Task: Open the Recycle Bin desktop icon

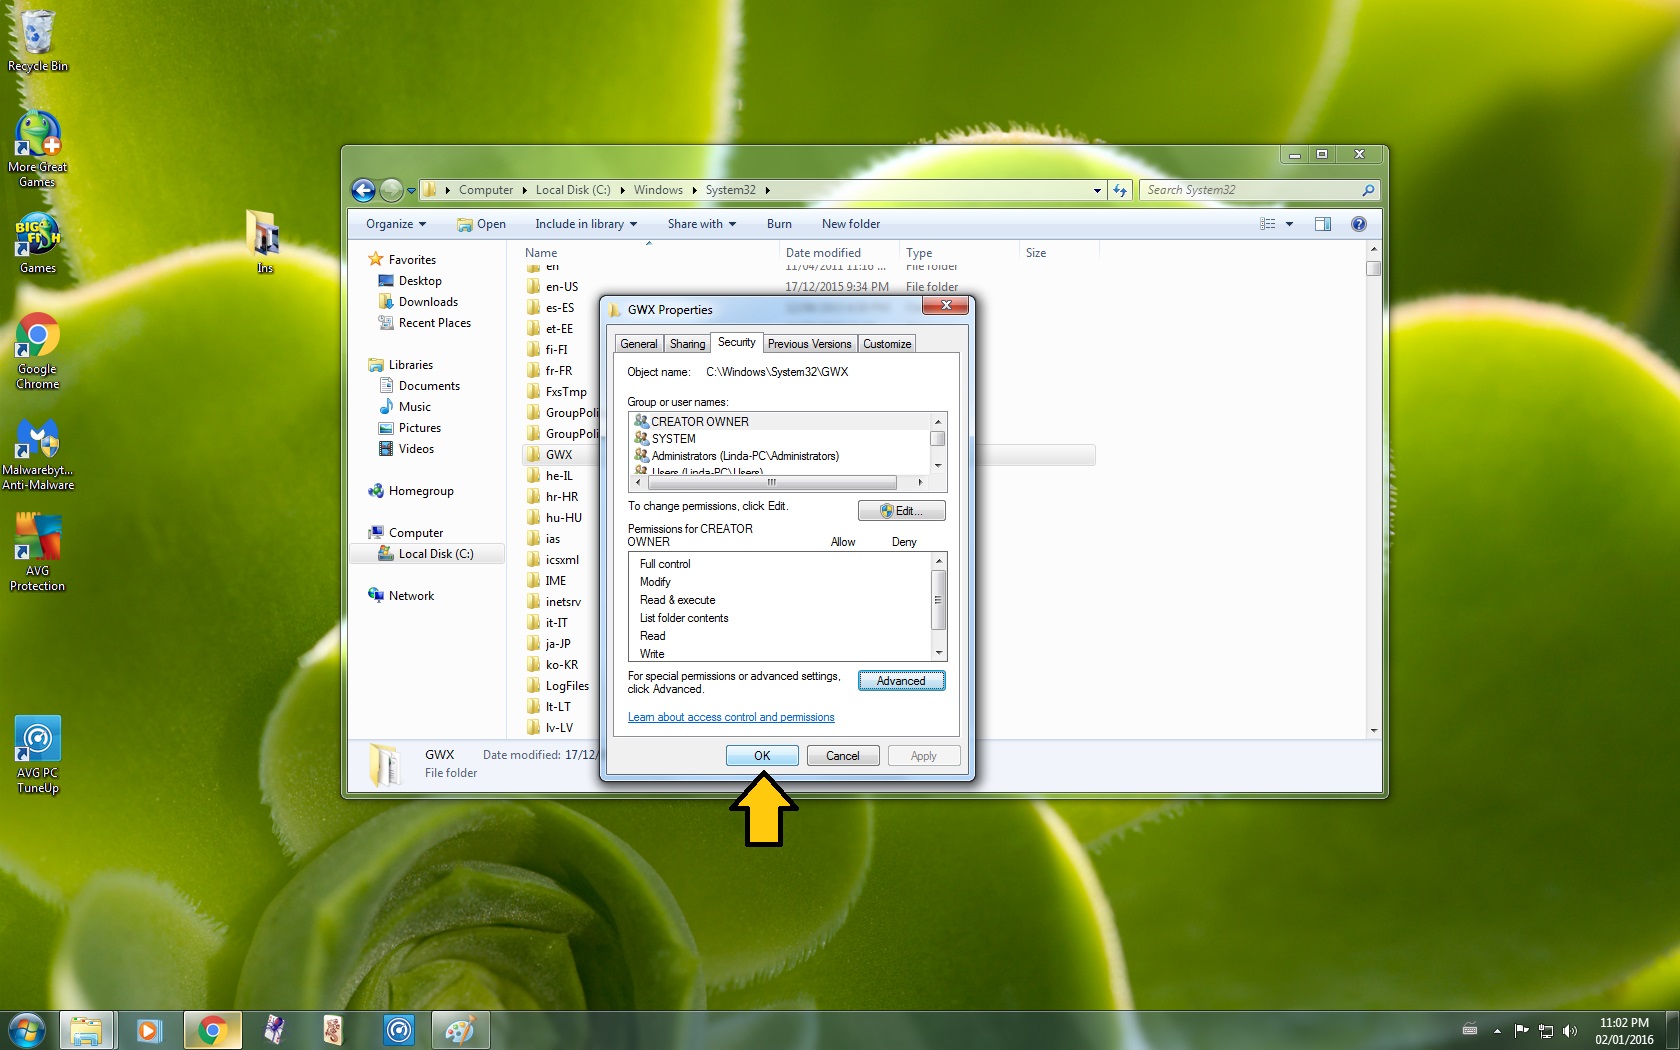Action: coord(38,40)
